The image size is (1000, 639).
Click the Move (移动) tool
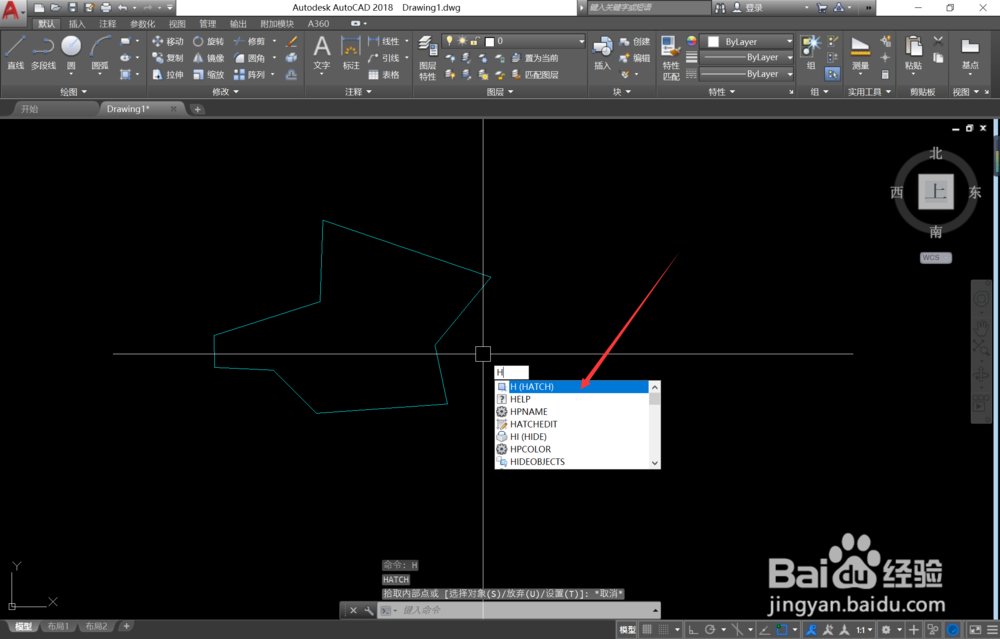tap(168, 41)
